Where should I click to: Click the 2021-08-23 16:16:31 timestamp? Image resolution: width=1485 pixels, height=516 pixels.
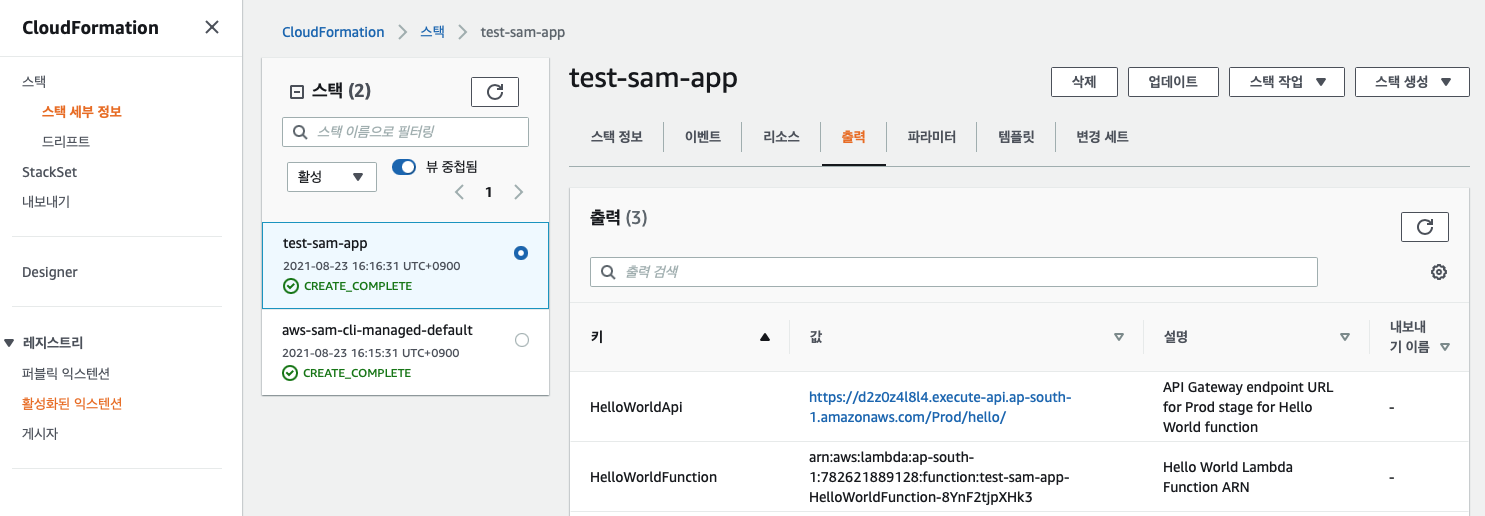pyautogui.click(x=371, y=266)
